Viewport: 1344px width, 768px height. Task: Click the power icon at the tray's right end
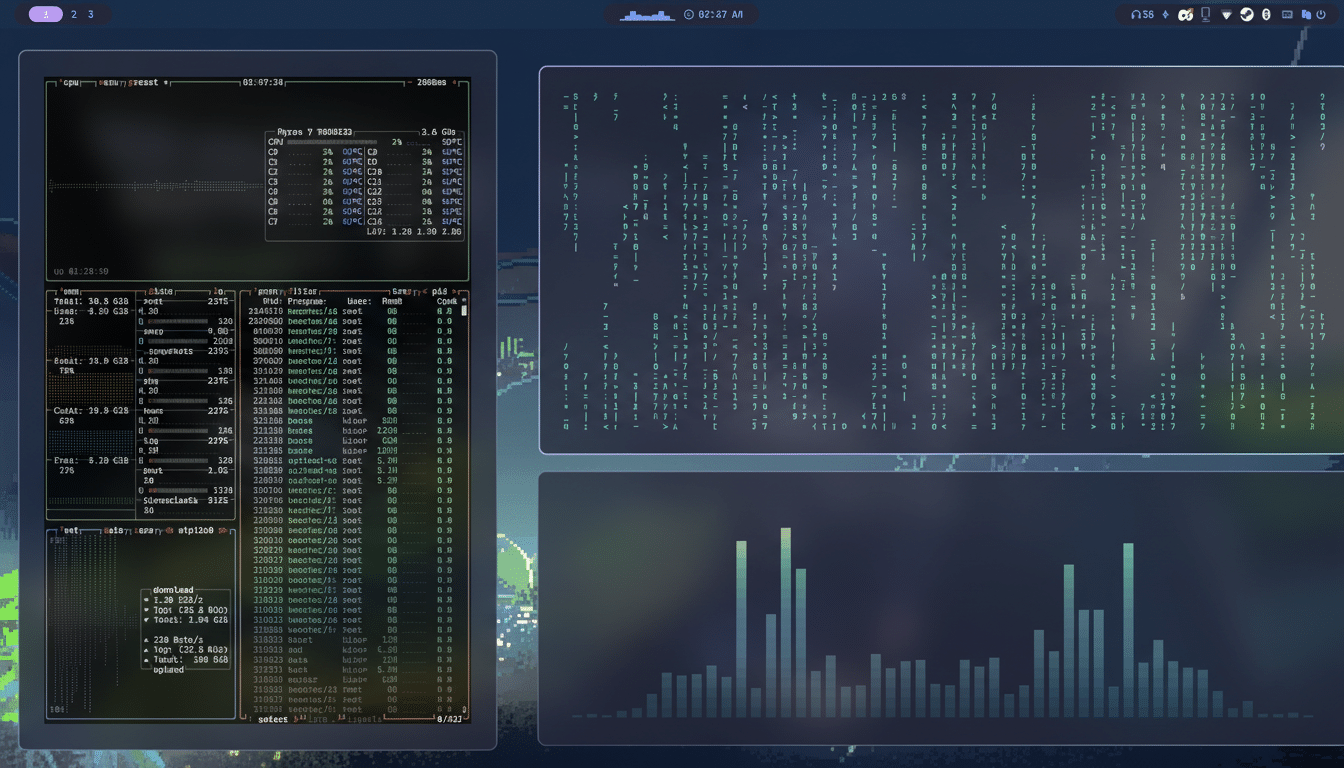click(x=1322, y=14)
